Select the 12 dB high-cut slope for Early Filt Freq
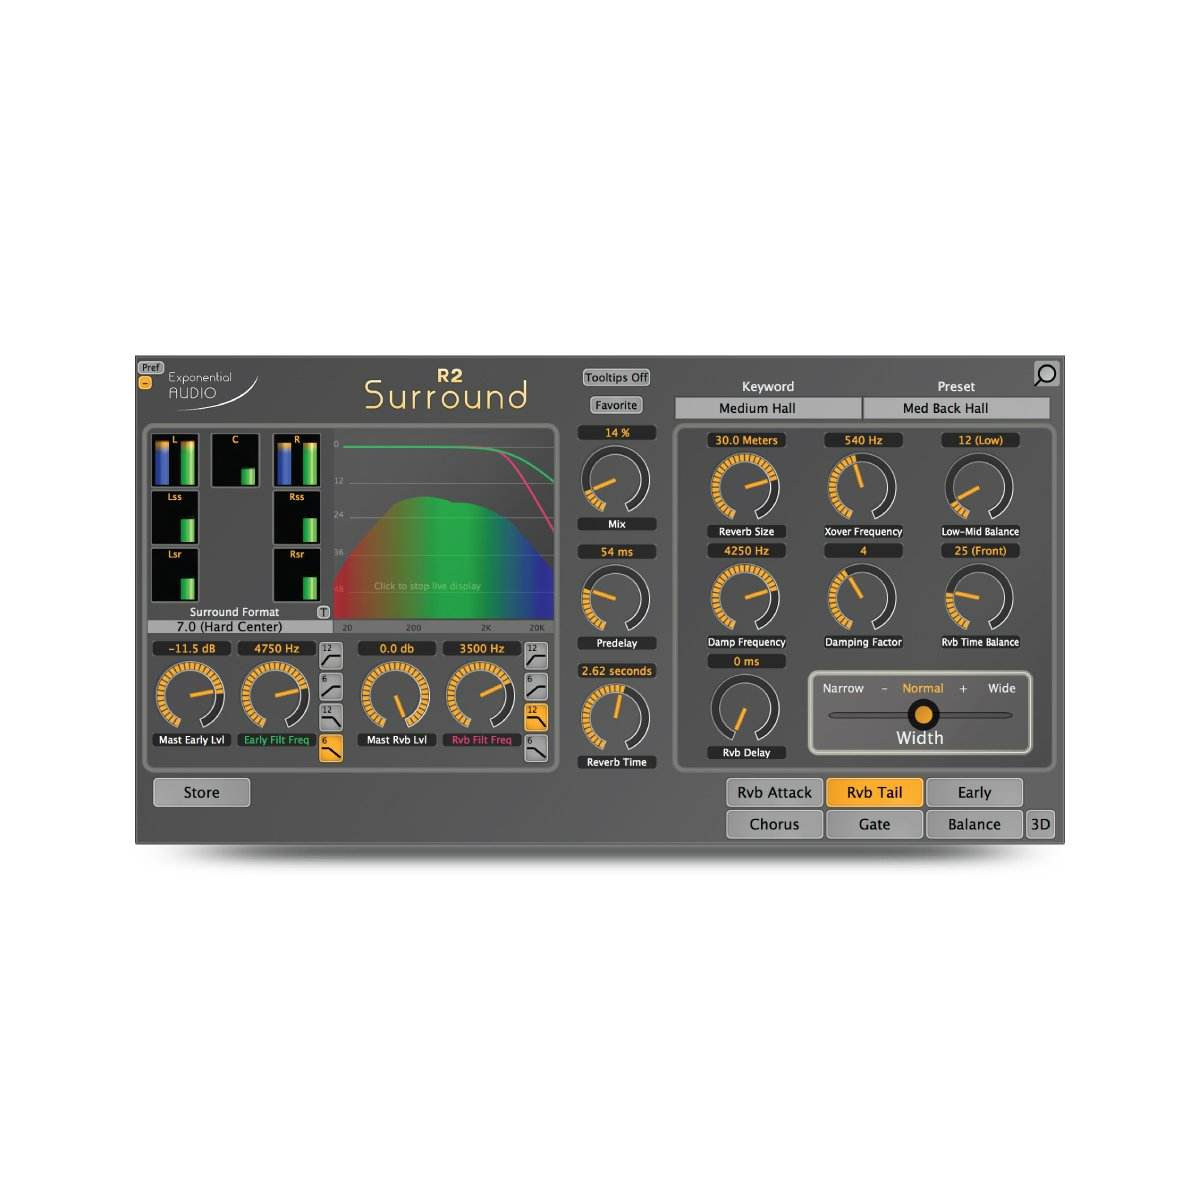Screen dimensions: 1200x1200 [331, 717]
